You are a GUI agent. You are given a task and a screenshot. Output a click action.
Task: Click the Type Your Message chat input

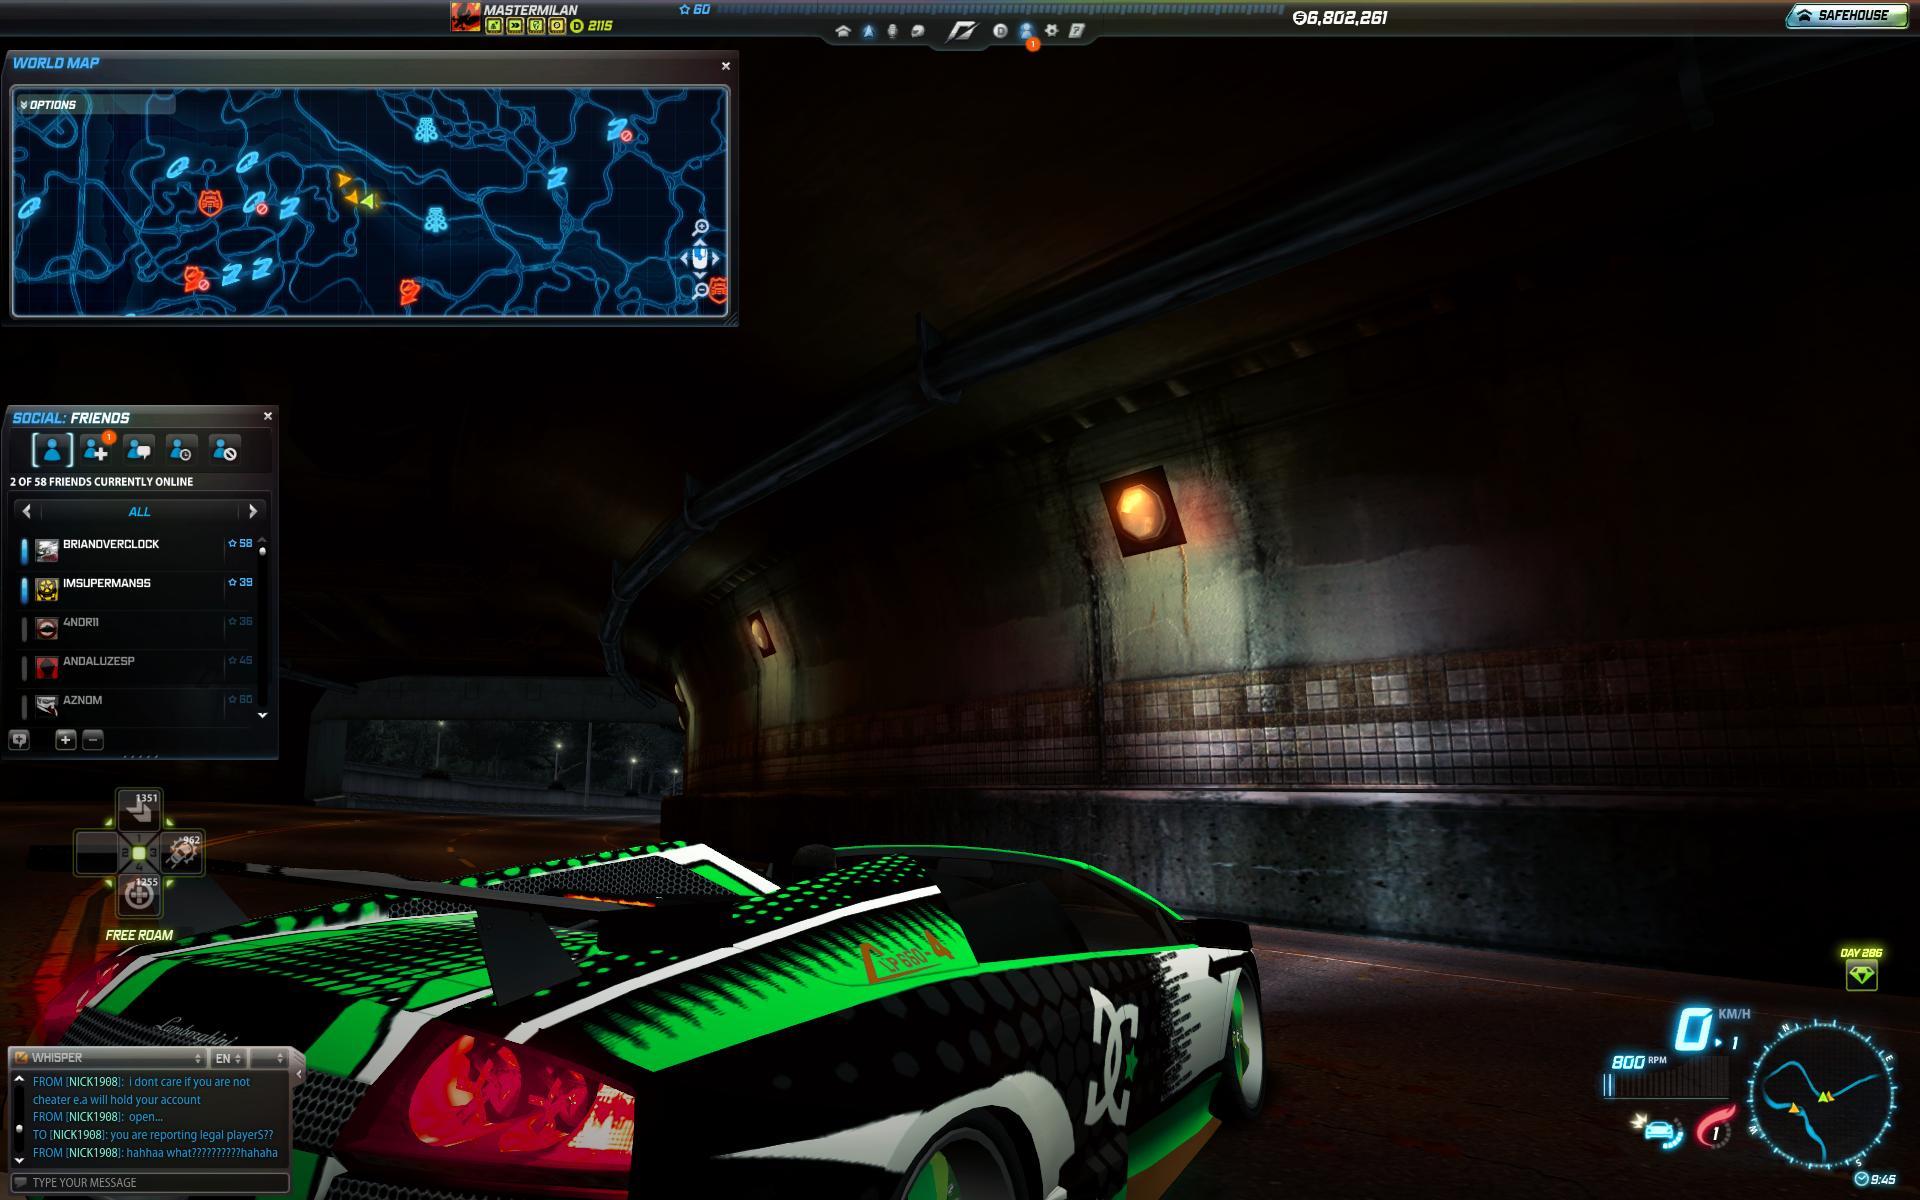pyautogui.click(x=152, y=1182)
